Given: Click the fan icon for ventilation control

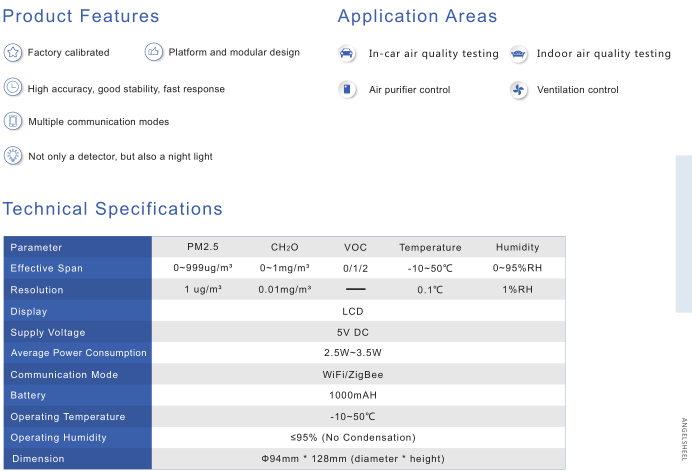Looking at the screenshot, I should [518, 90].
